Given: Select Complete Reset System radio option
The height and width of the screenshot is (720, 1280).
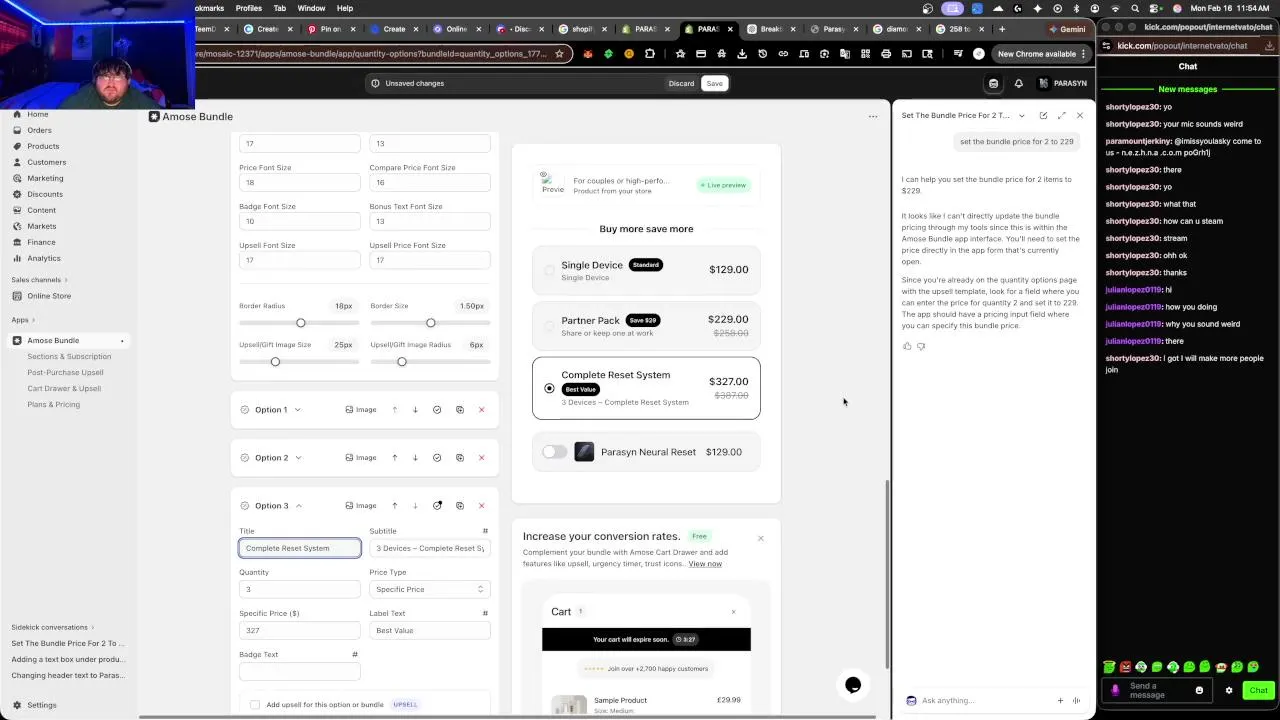Looking at the screenshot, I should pyautogui.click(x=549, y=388).
